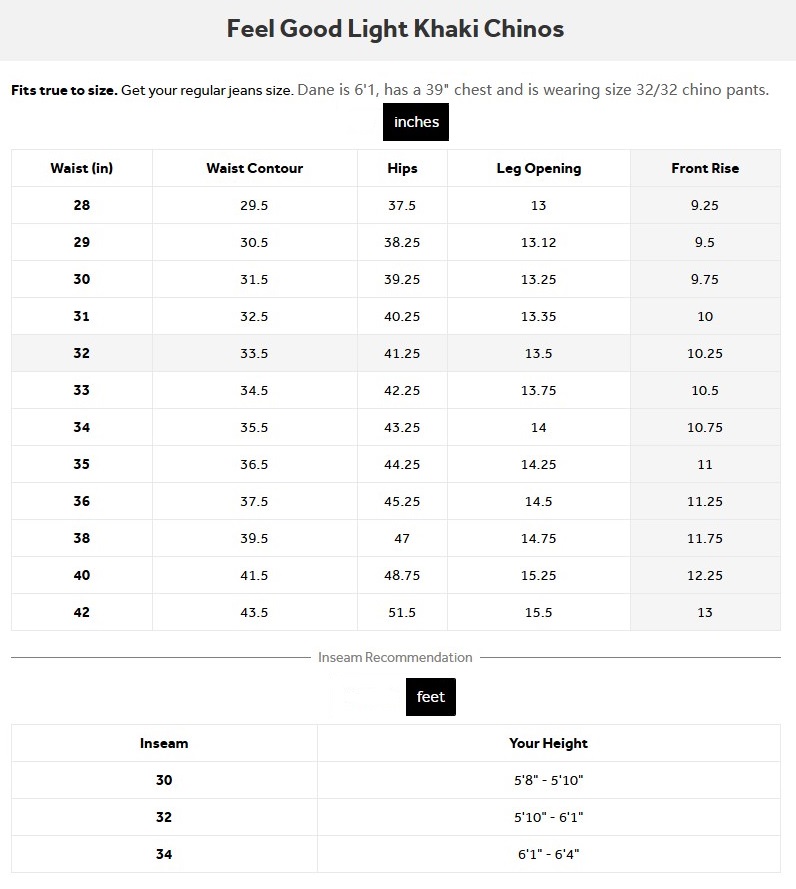This screenshot has width=796, height=889.
Task: Click the 47 hips value for size 38
Action: coord(402,538)
